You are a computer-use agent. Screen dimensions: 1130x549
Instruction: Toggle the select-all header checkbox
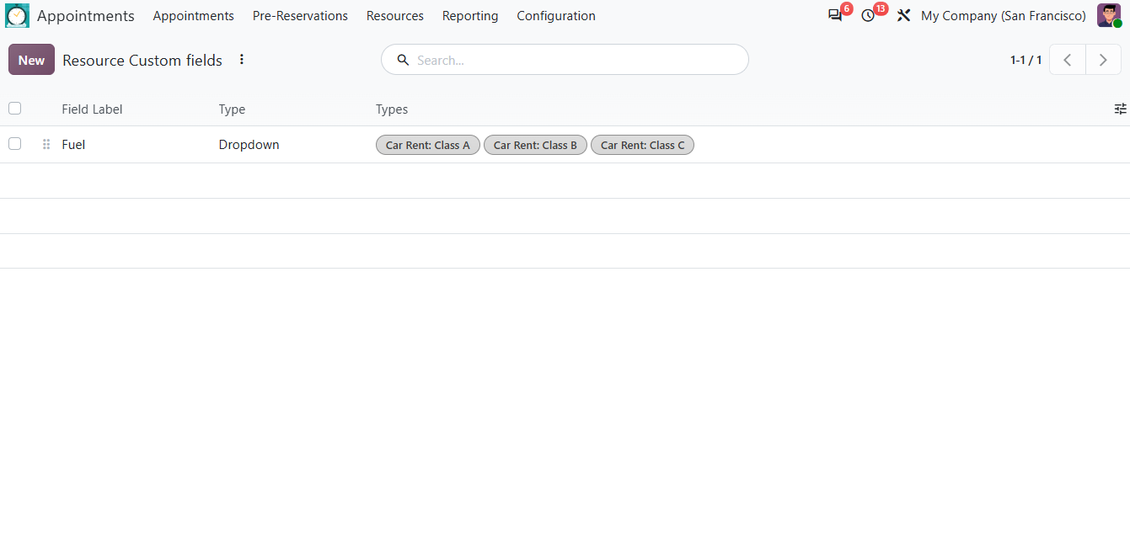tap(14, 109)
